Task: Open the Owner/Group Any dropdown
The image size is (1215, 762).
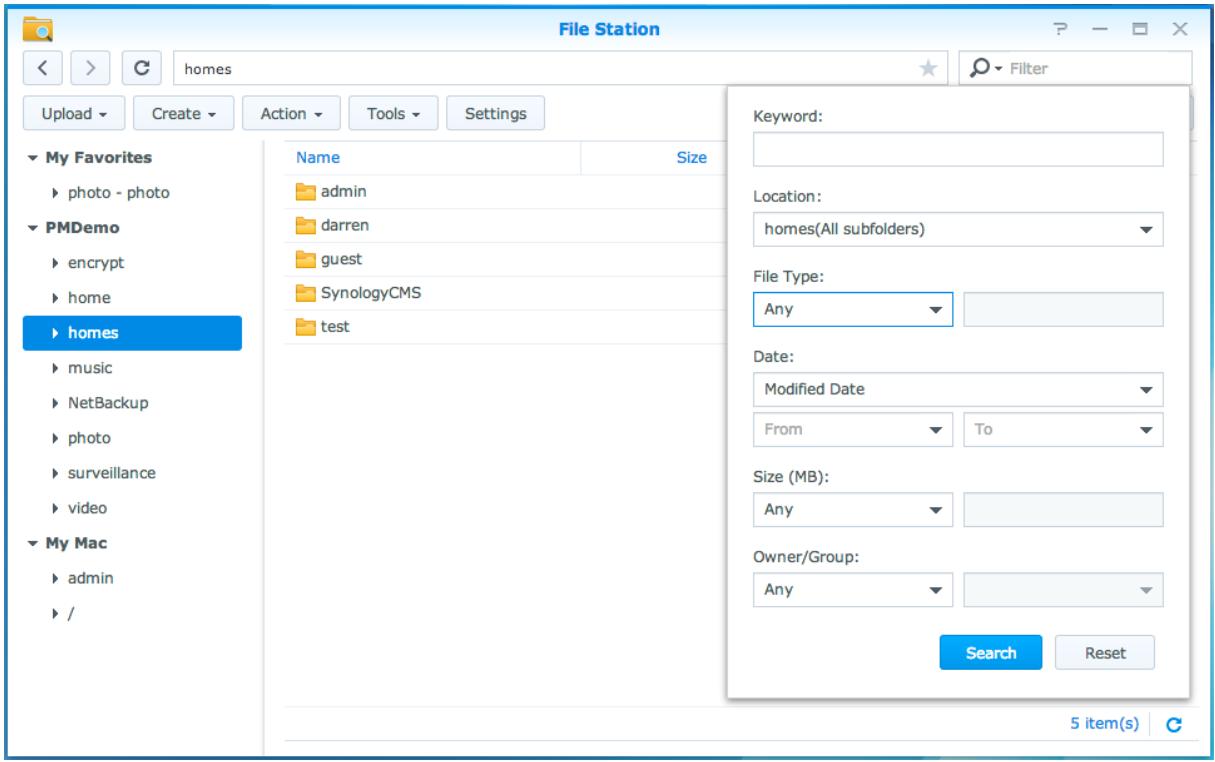Action: [852, 590]
